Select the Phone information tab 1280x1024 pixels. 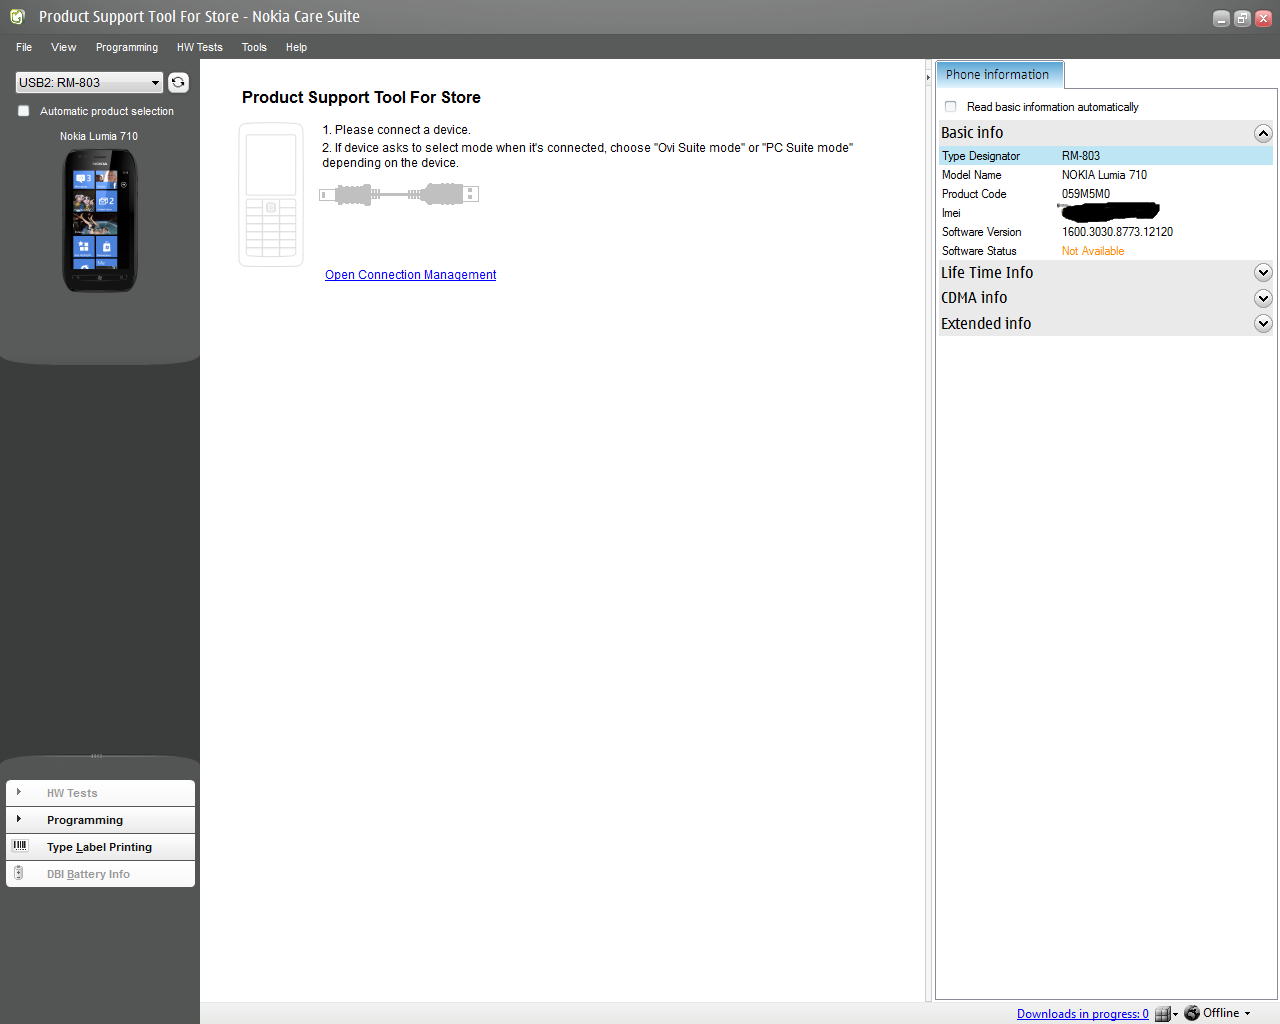(x=999, y=74)
